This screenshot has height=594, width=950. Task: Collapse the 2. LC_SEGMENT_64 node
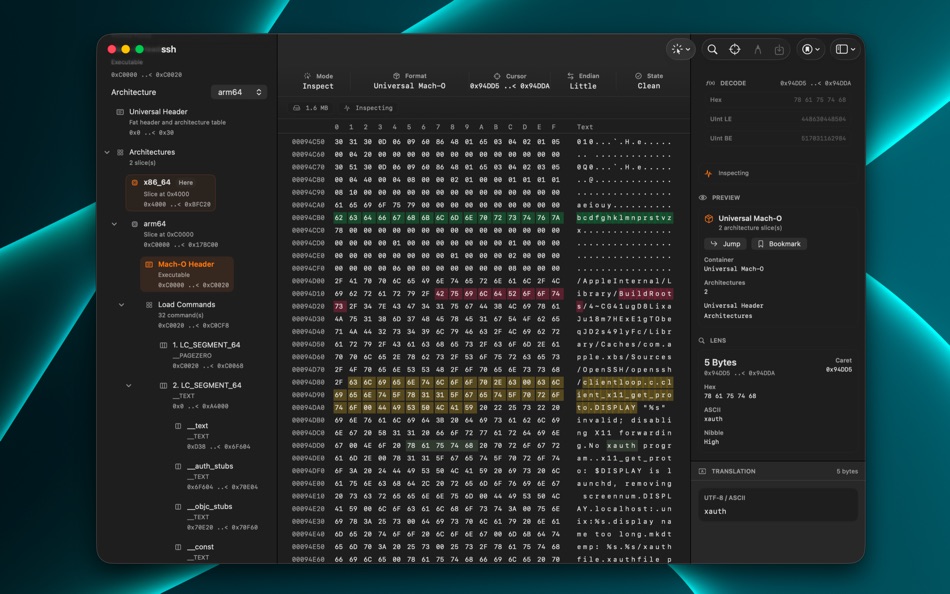pos(129,385)
